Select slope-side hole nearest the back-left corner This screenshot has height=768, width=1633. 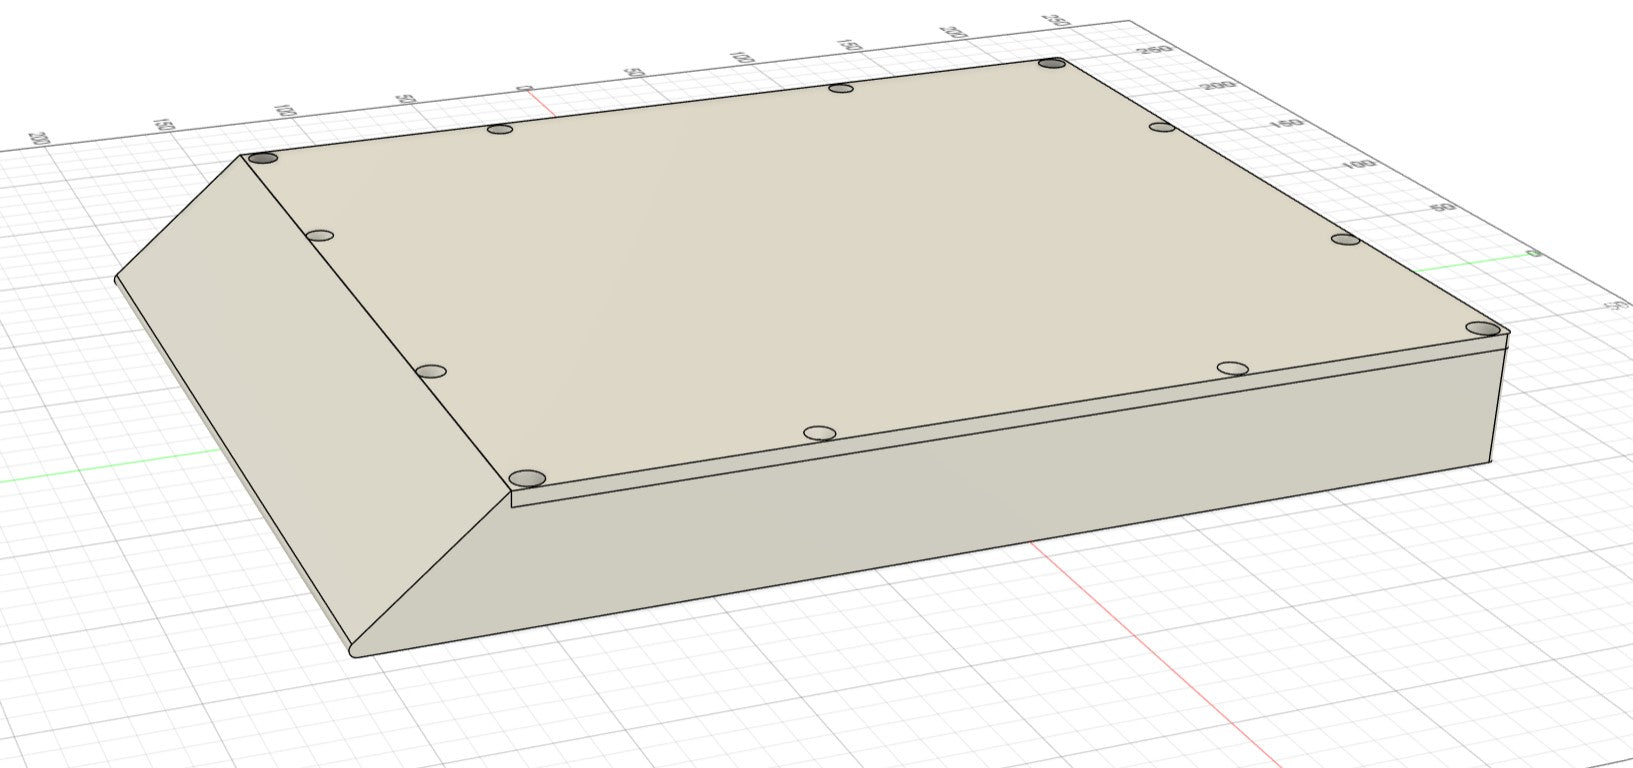(x=320, y=236)
